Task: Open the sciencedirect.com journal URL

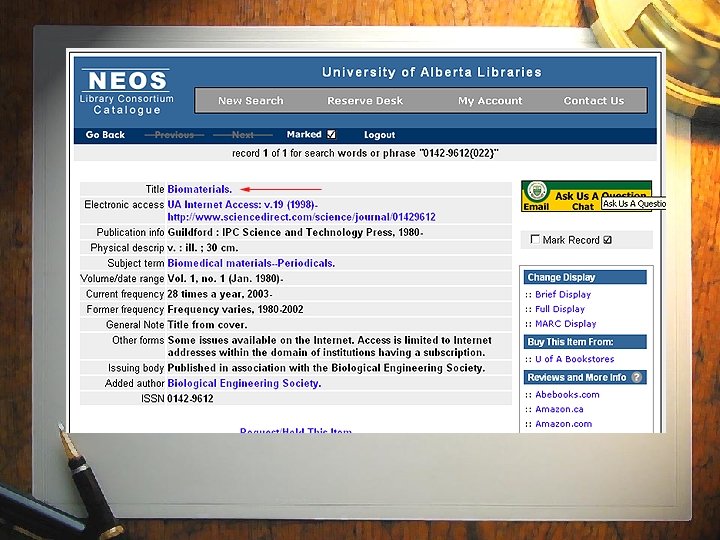Action: pos(302,217)
